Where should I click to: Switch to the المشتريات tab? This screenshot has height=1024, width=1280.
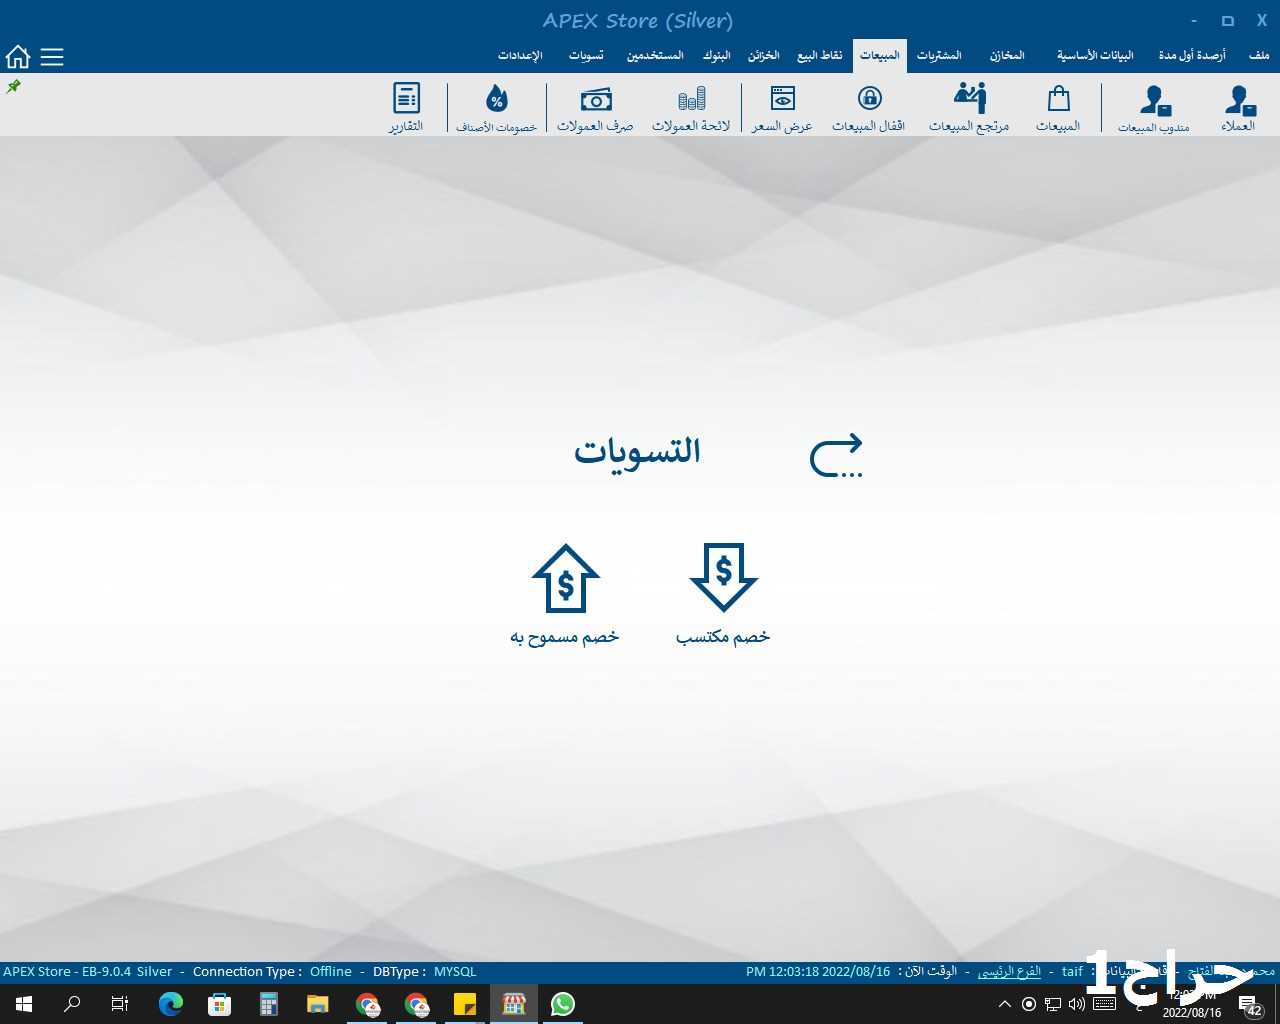tap(939, 55)
